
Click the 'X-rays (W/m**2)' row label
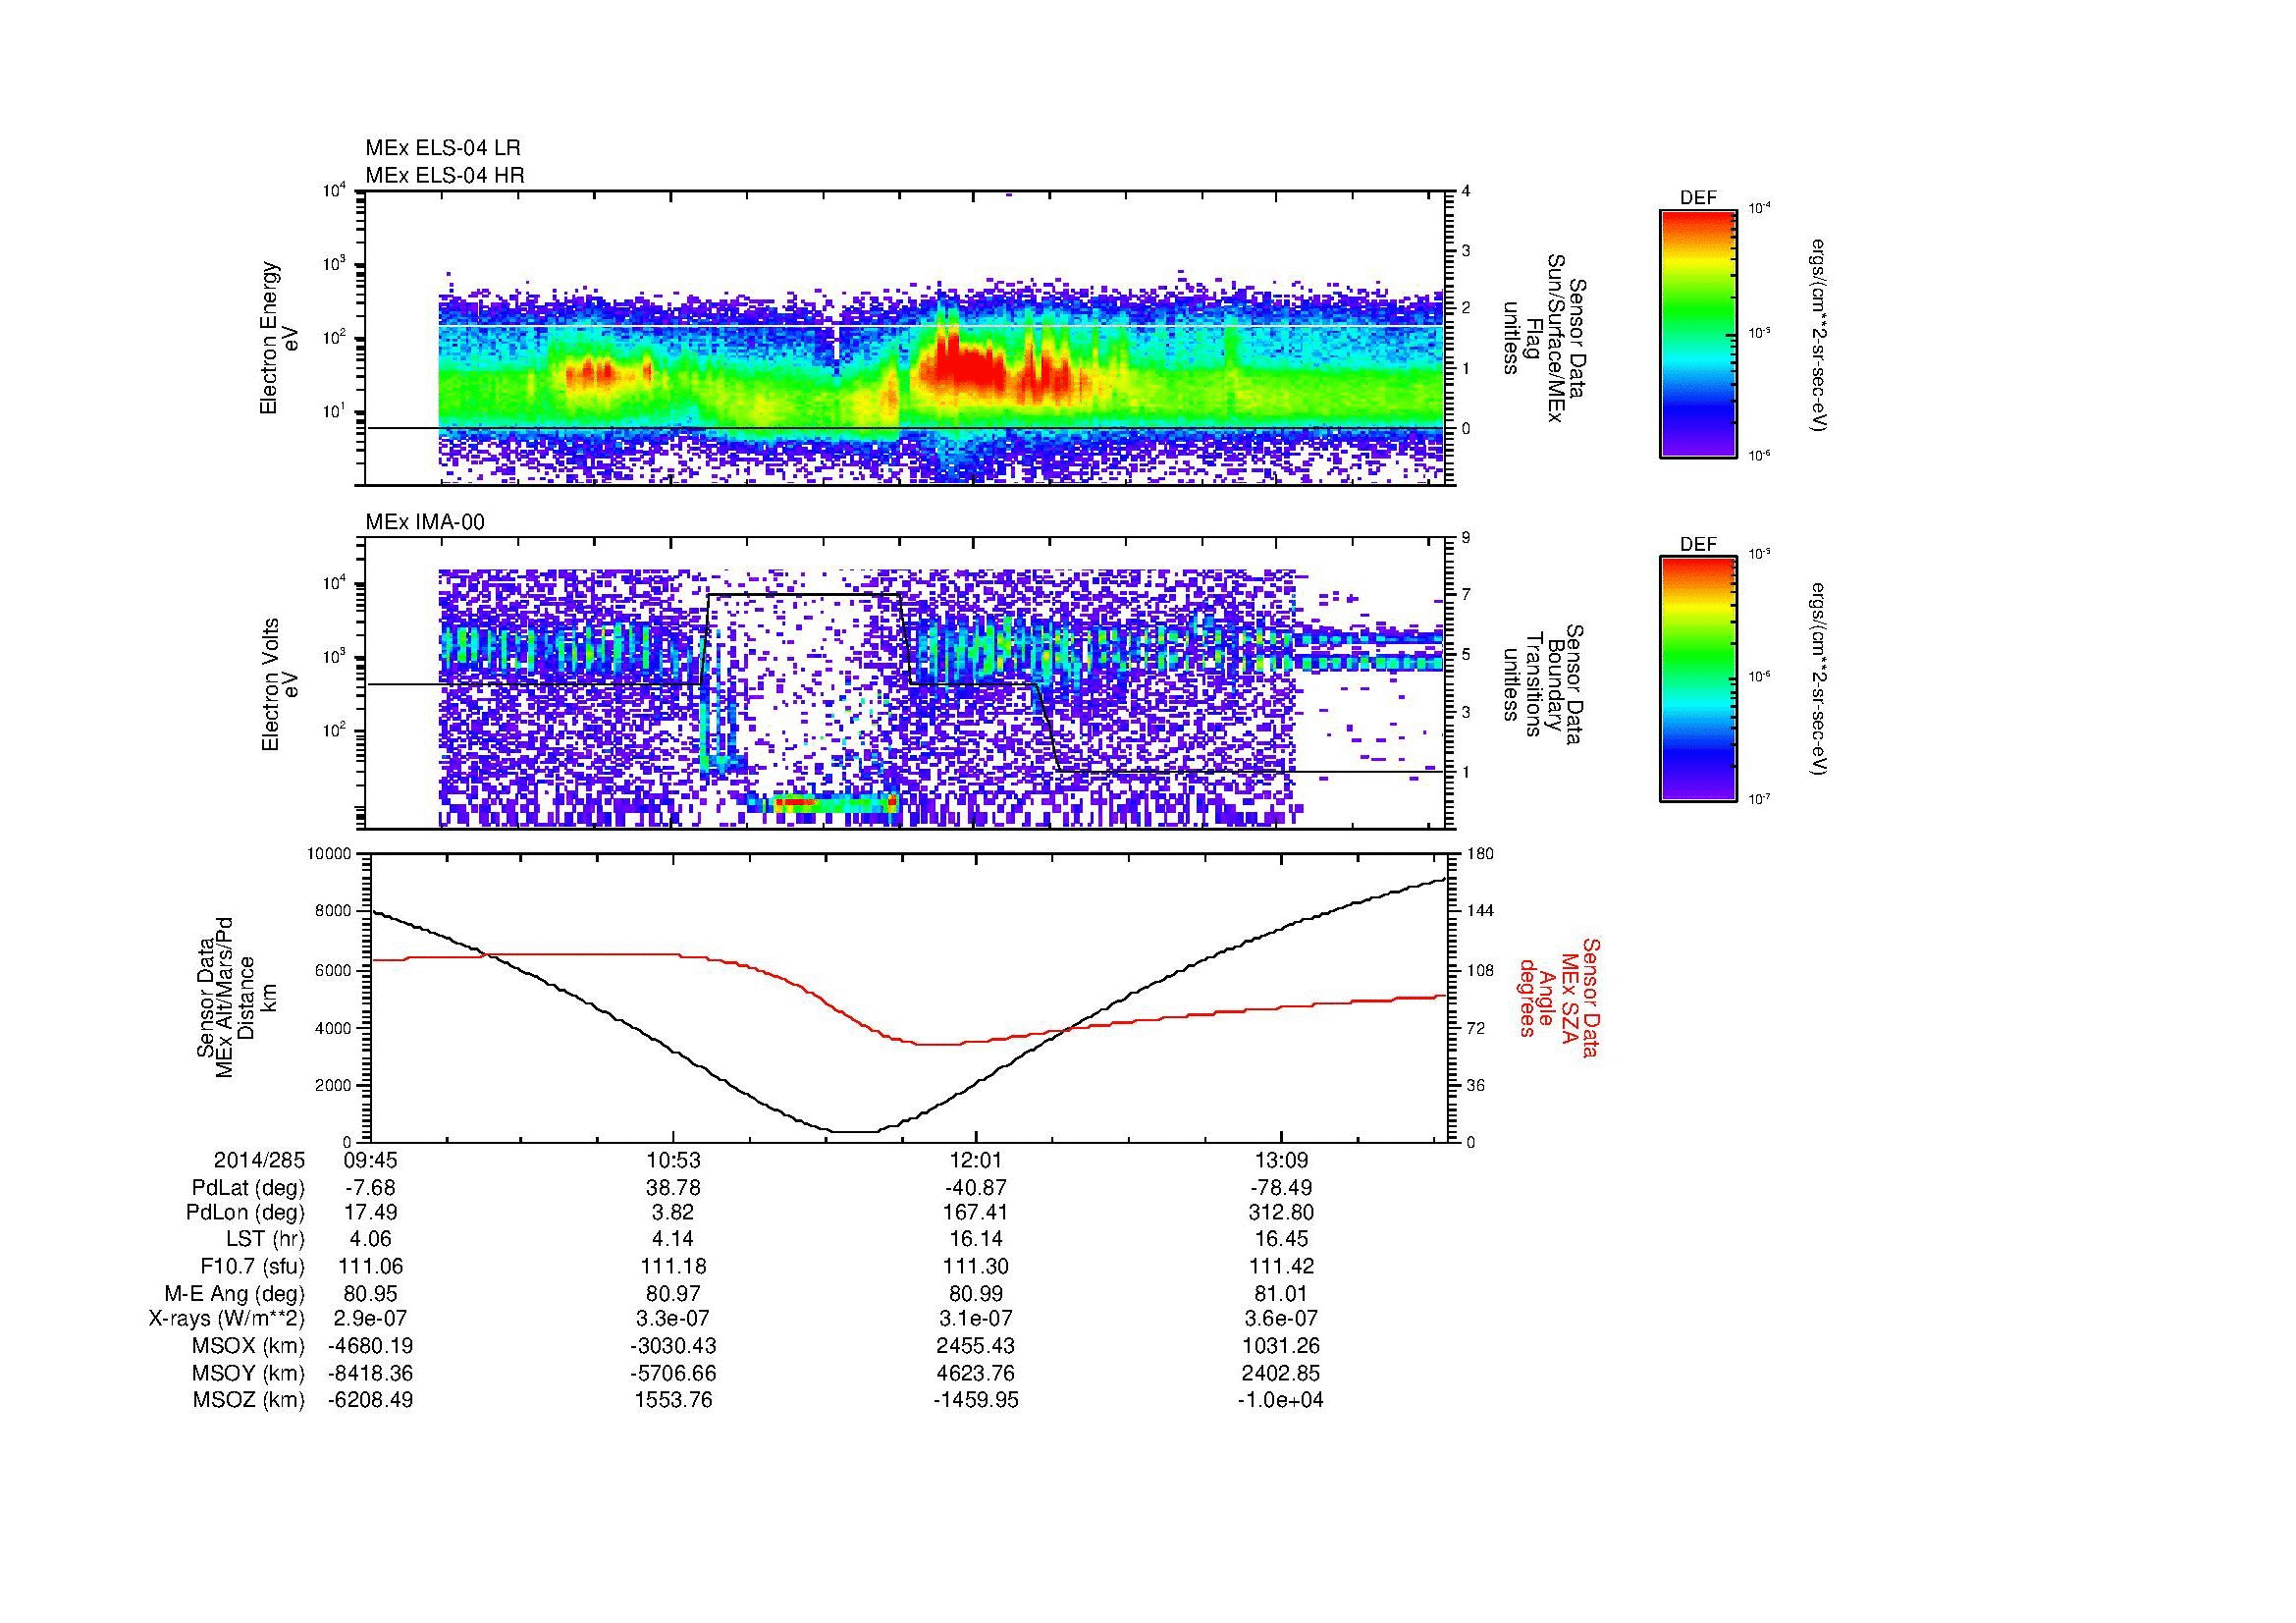pyautogui.click(x=226, y=1319)
